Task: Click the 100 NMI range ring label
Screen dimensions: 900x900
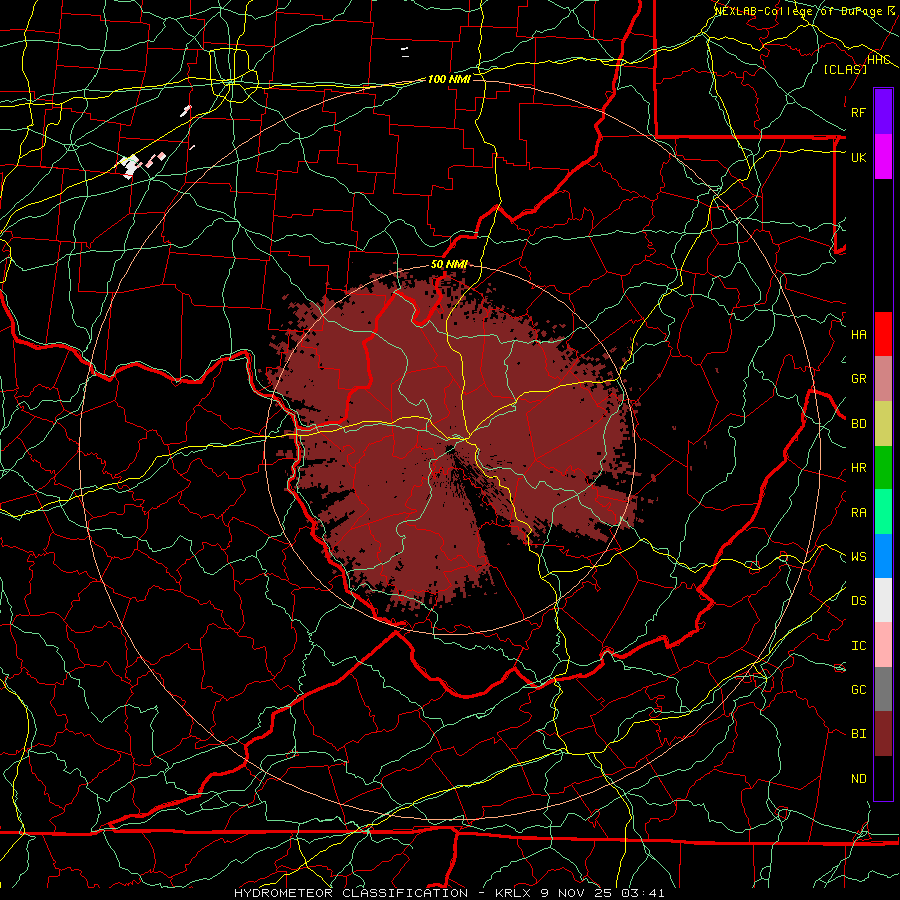Action: pyautogui.click(x=449, y=79)
